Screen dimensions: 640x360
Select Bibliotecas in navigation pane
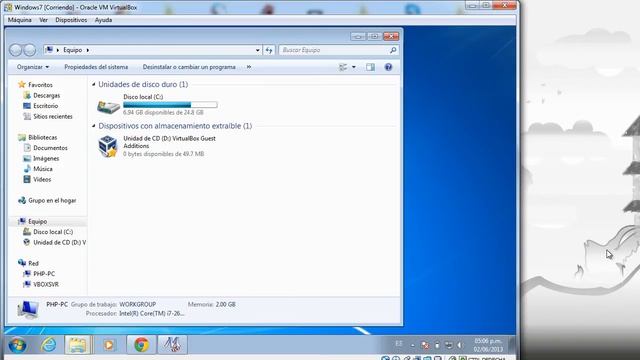coord(42,138)
